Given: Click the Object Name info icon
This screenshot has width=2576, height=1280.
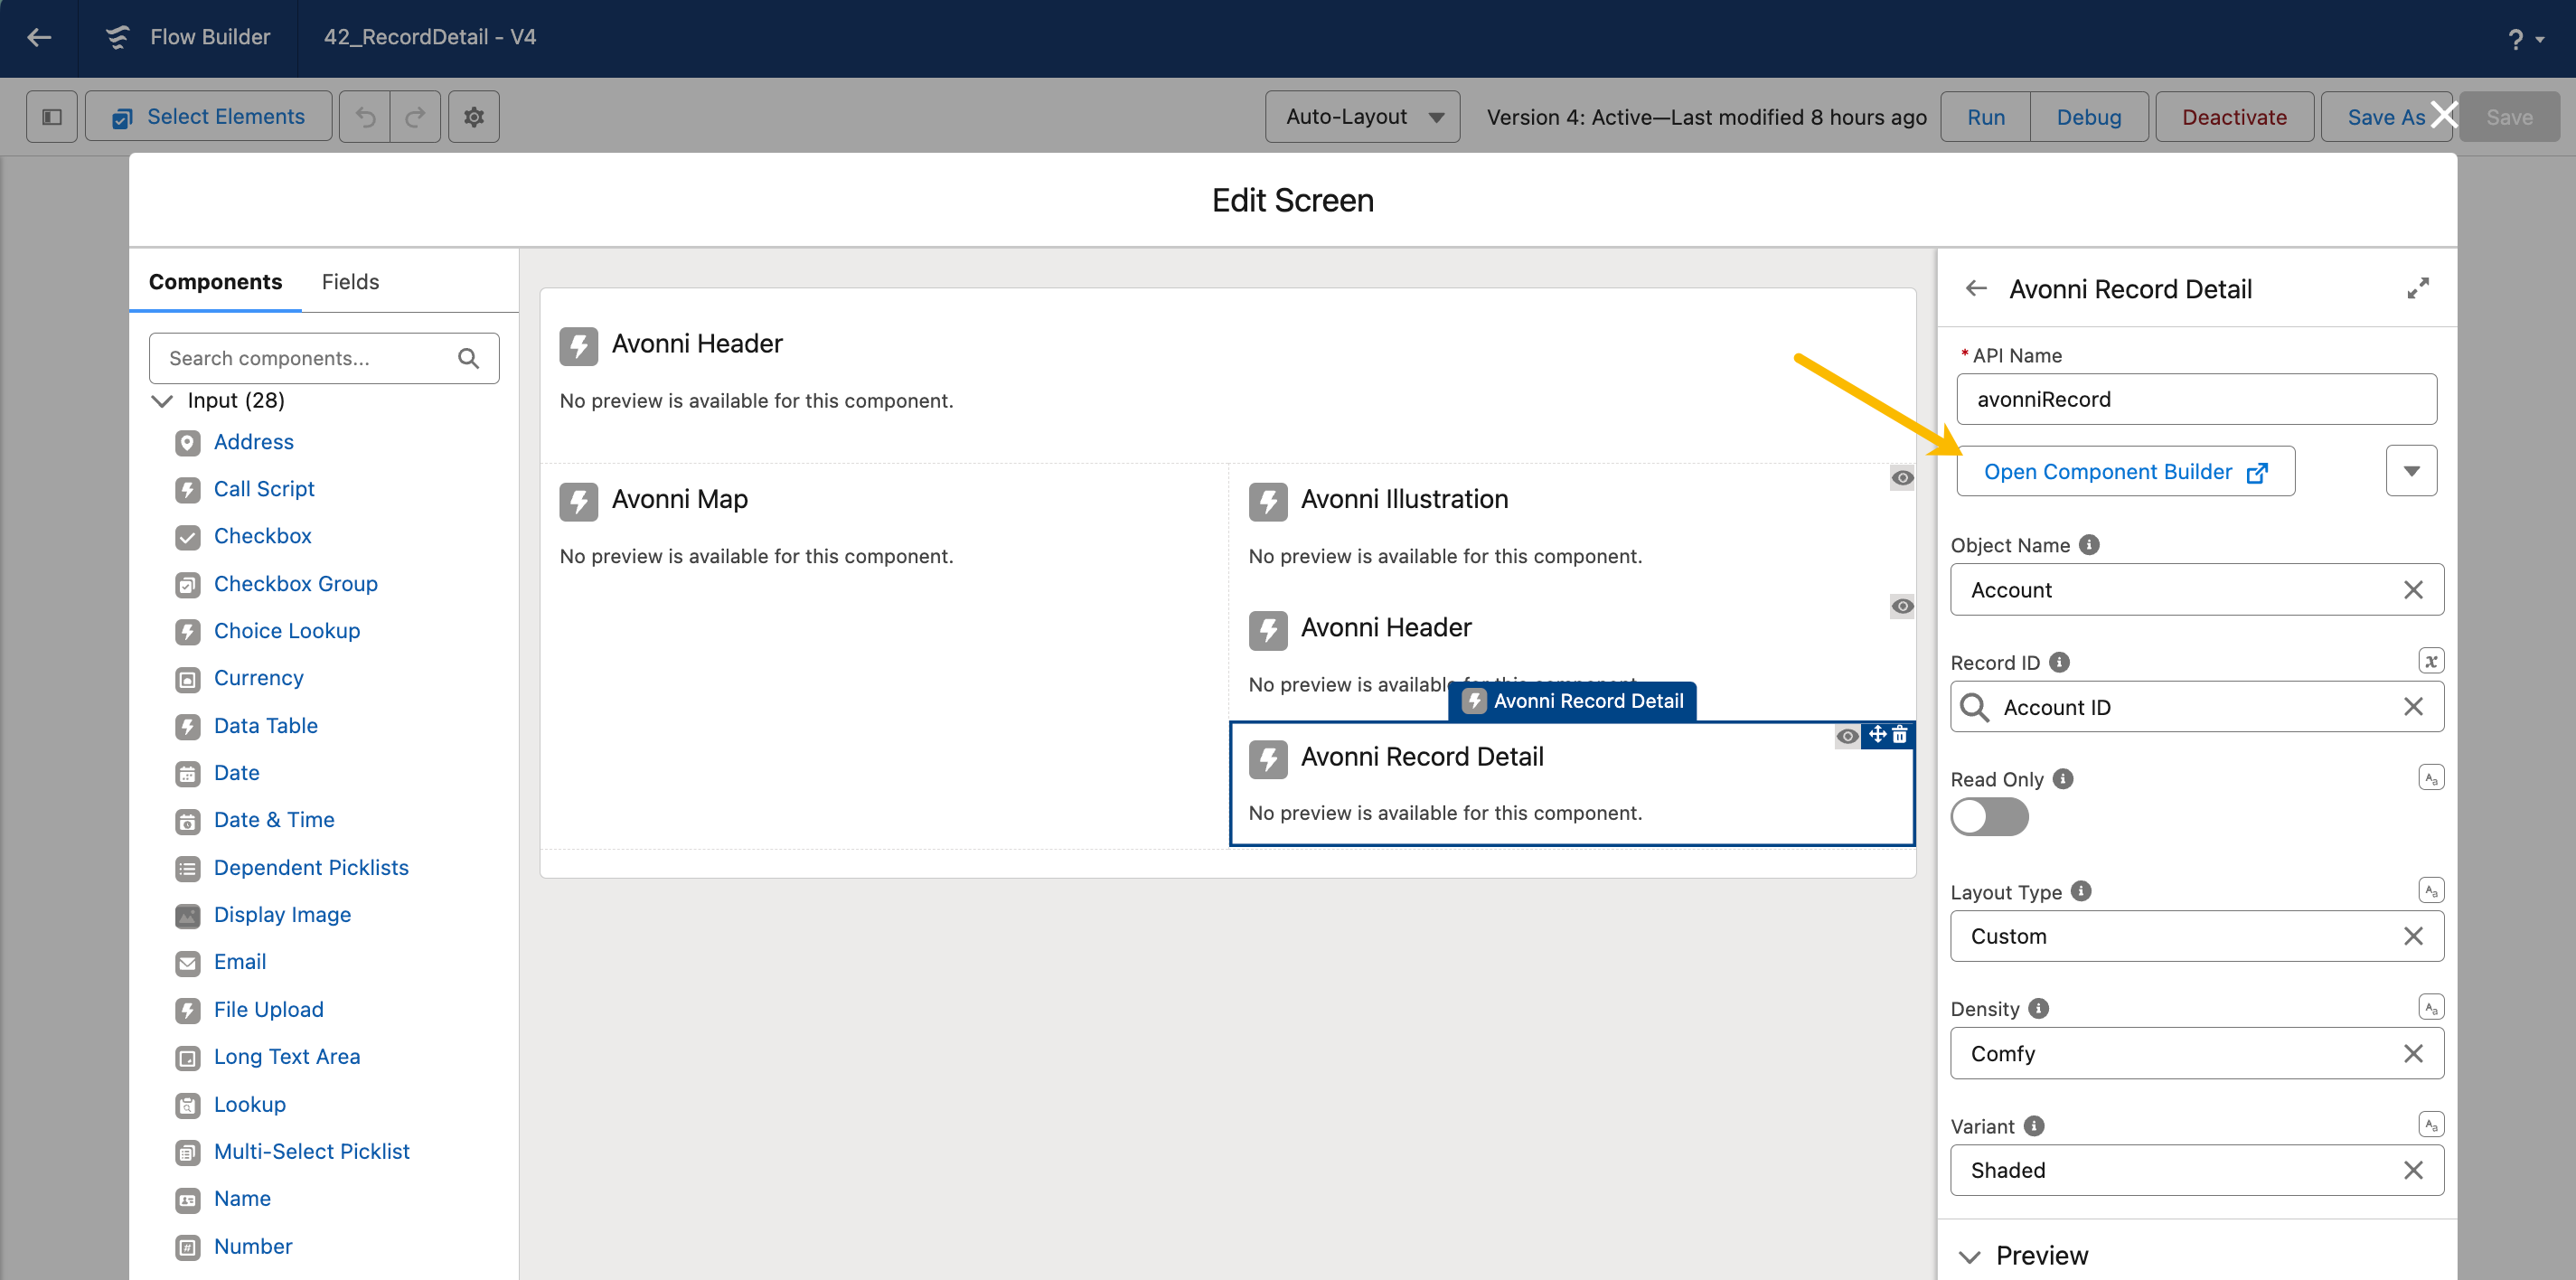Looking at the screenshot, I should (x=2089, y=545).
